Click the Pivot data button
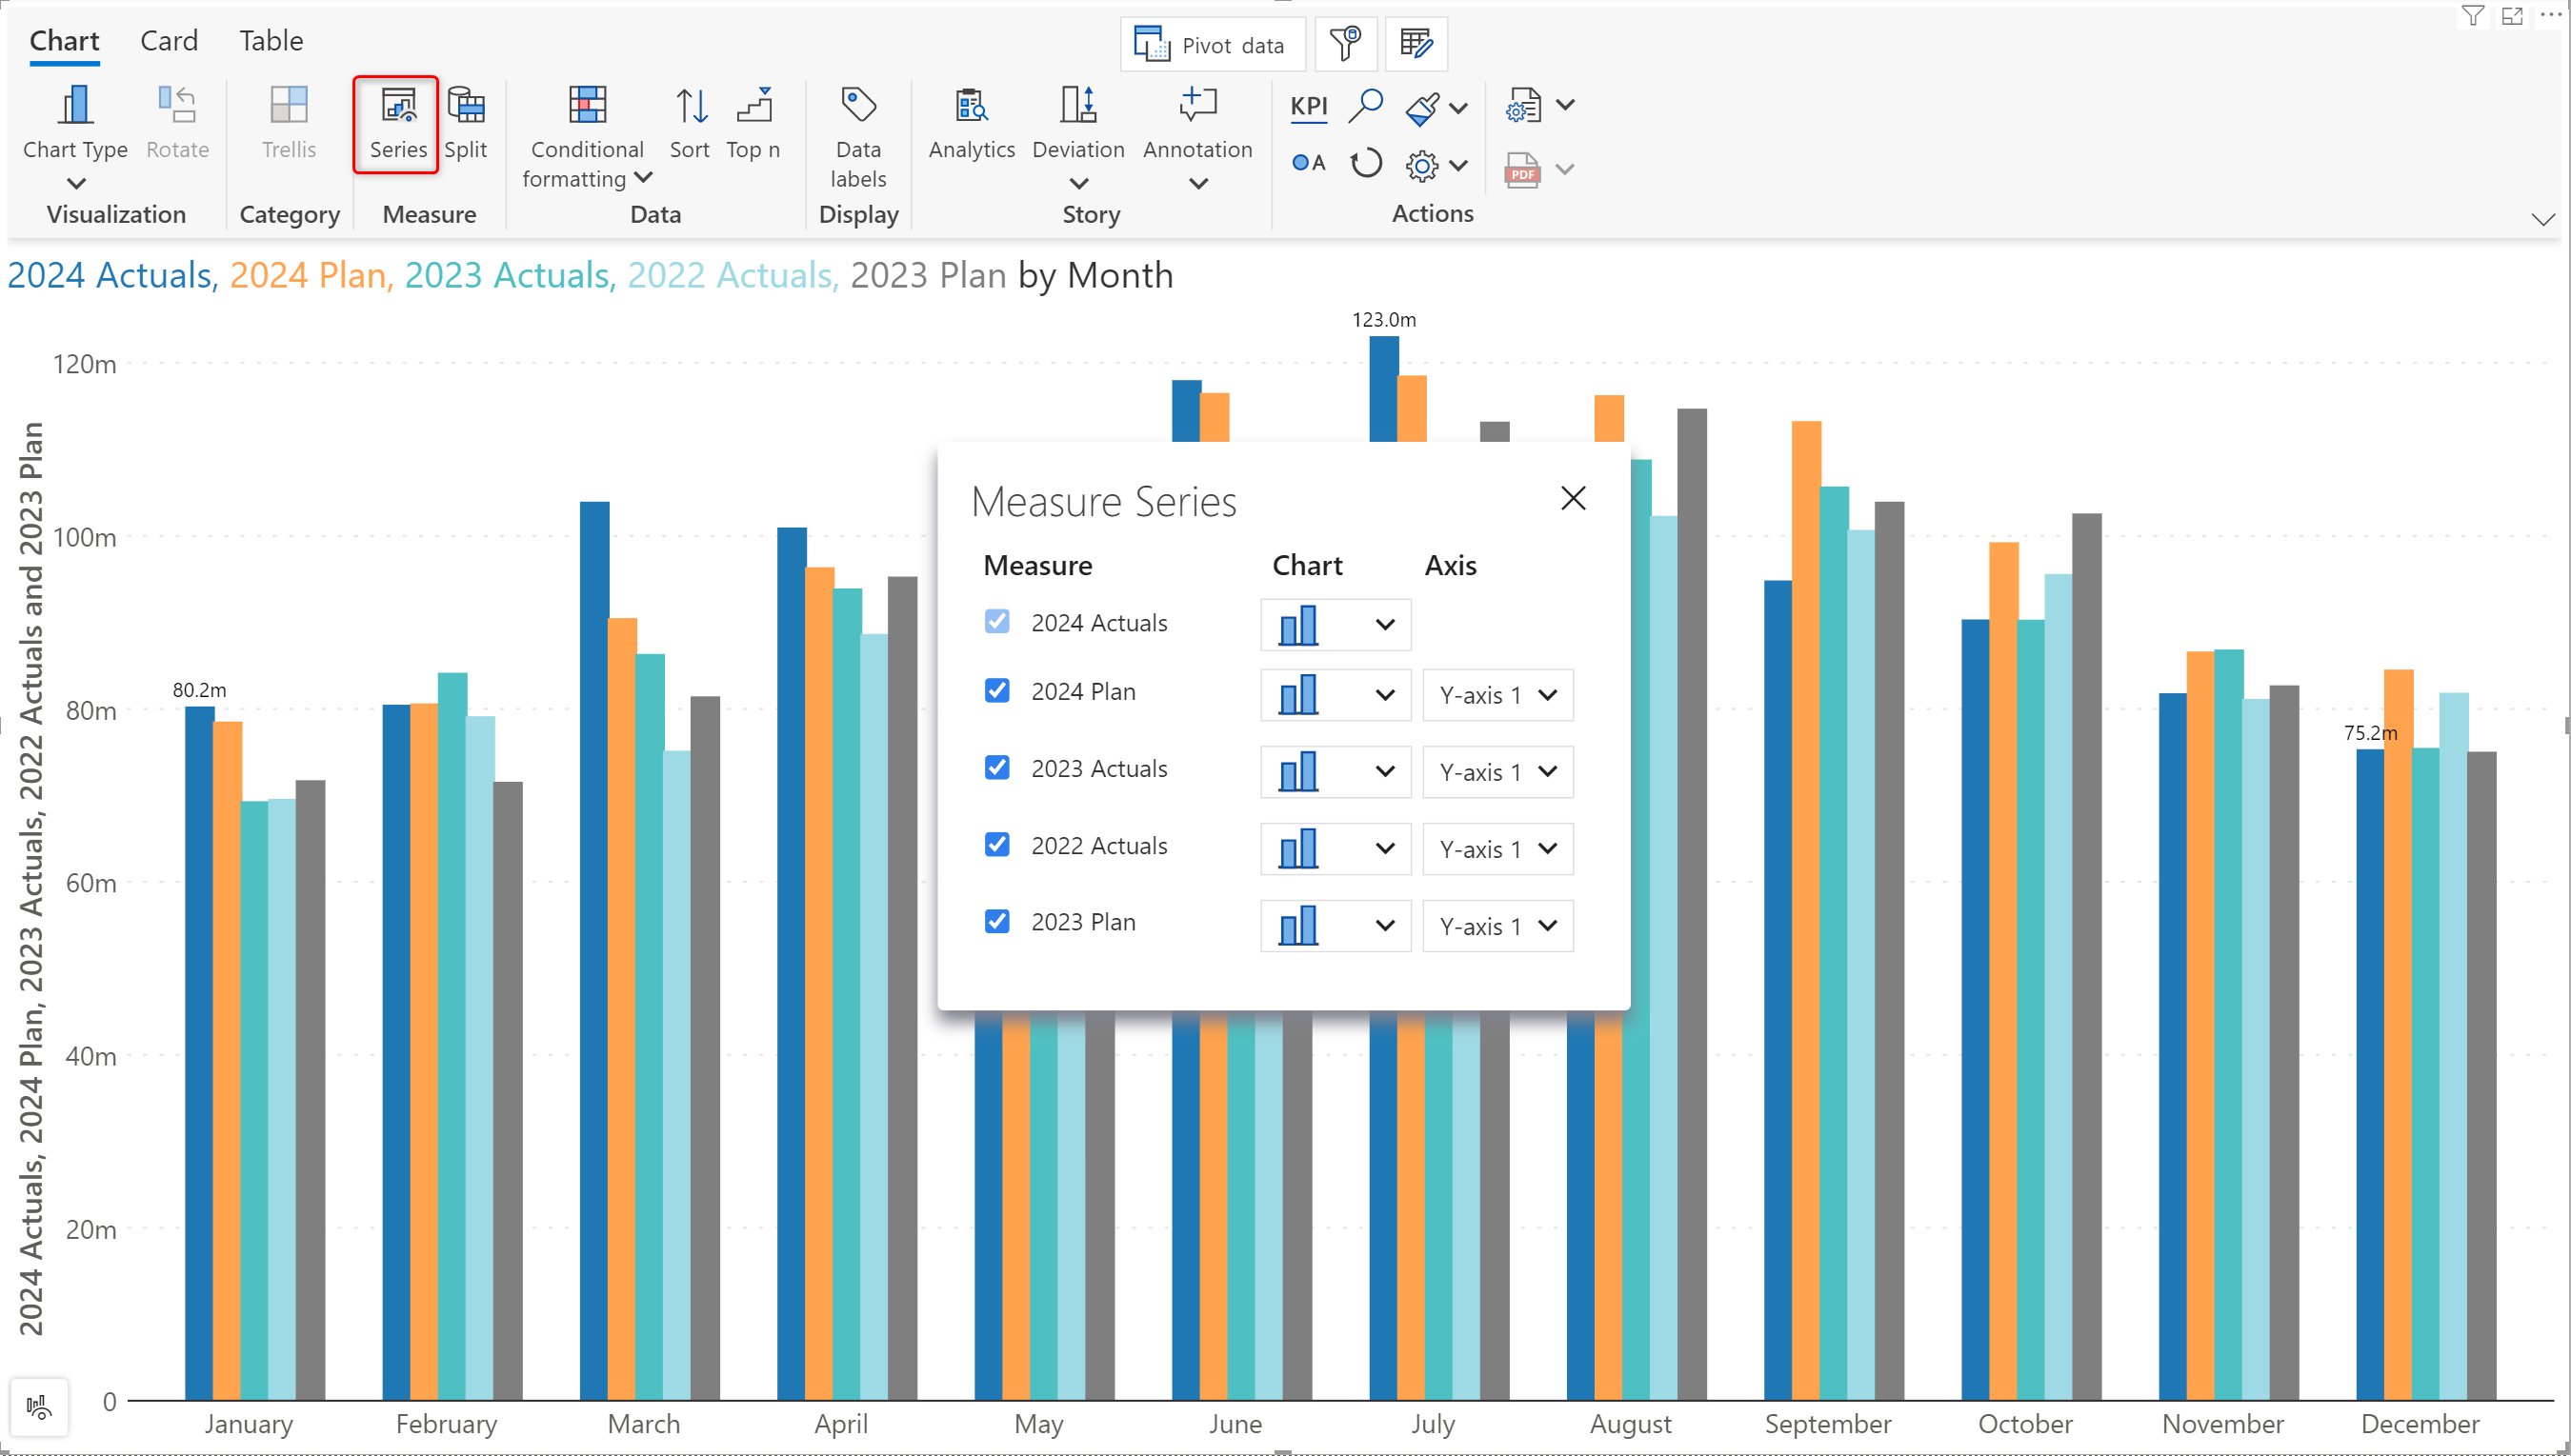The image size is (2571, 1456). coord(1212,45)
